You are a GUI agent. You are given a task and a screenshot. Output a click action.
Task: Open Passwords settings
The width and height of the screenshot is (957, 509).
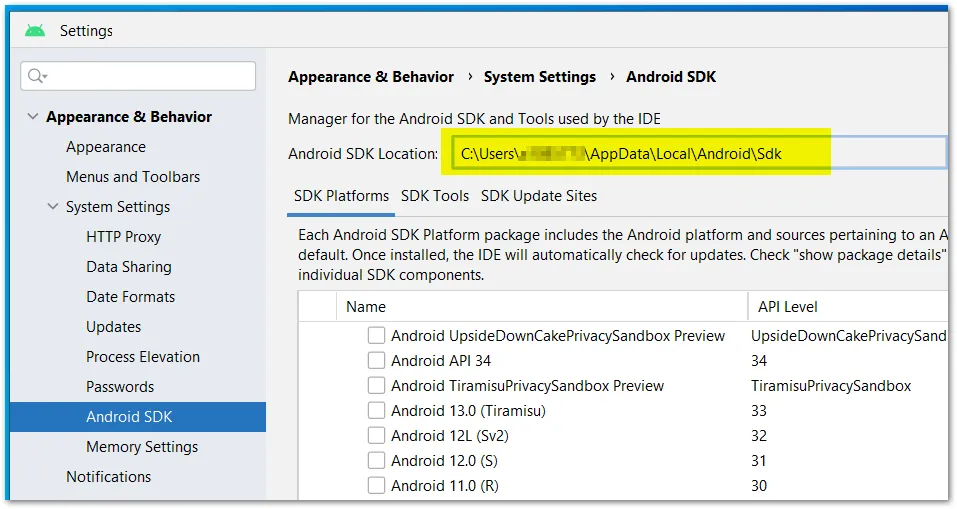point(120,386)
